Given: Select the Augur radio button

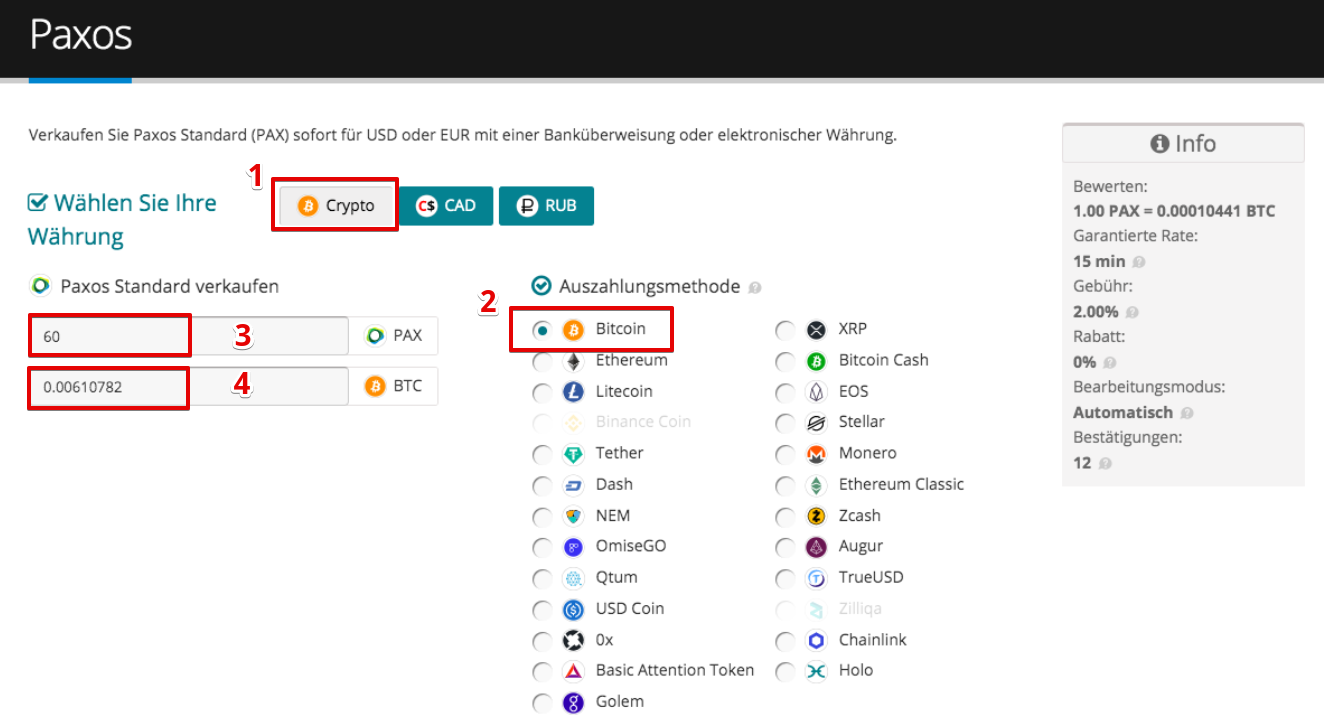Looking at the screenshot, I should pyautogui.click(x=785, y=547).
